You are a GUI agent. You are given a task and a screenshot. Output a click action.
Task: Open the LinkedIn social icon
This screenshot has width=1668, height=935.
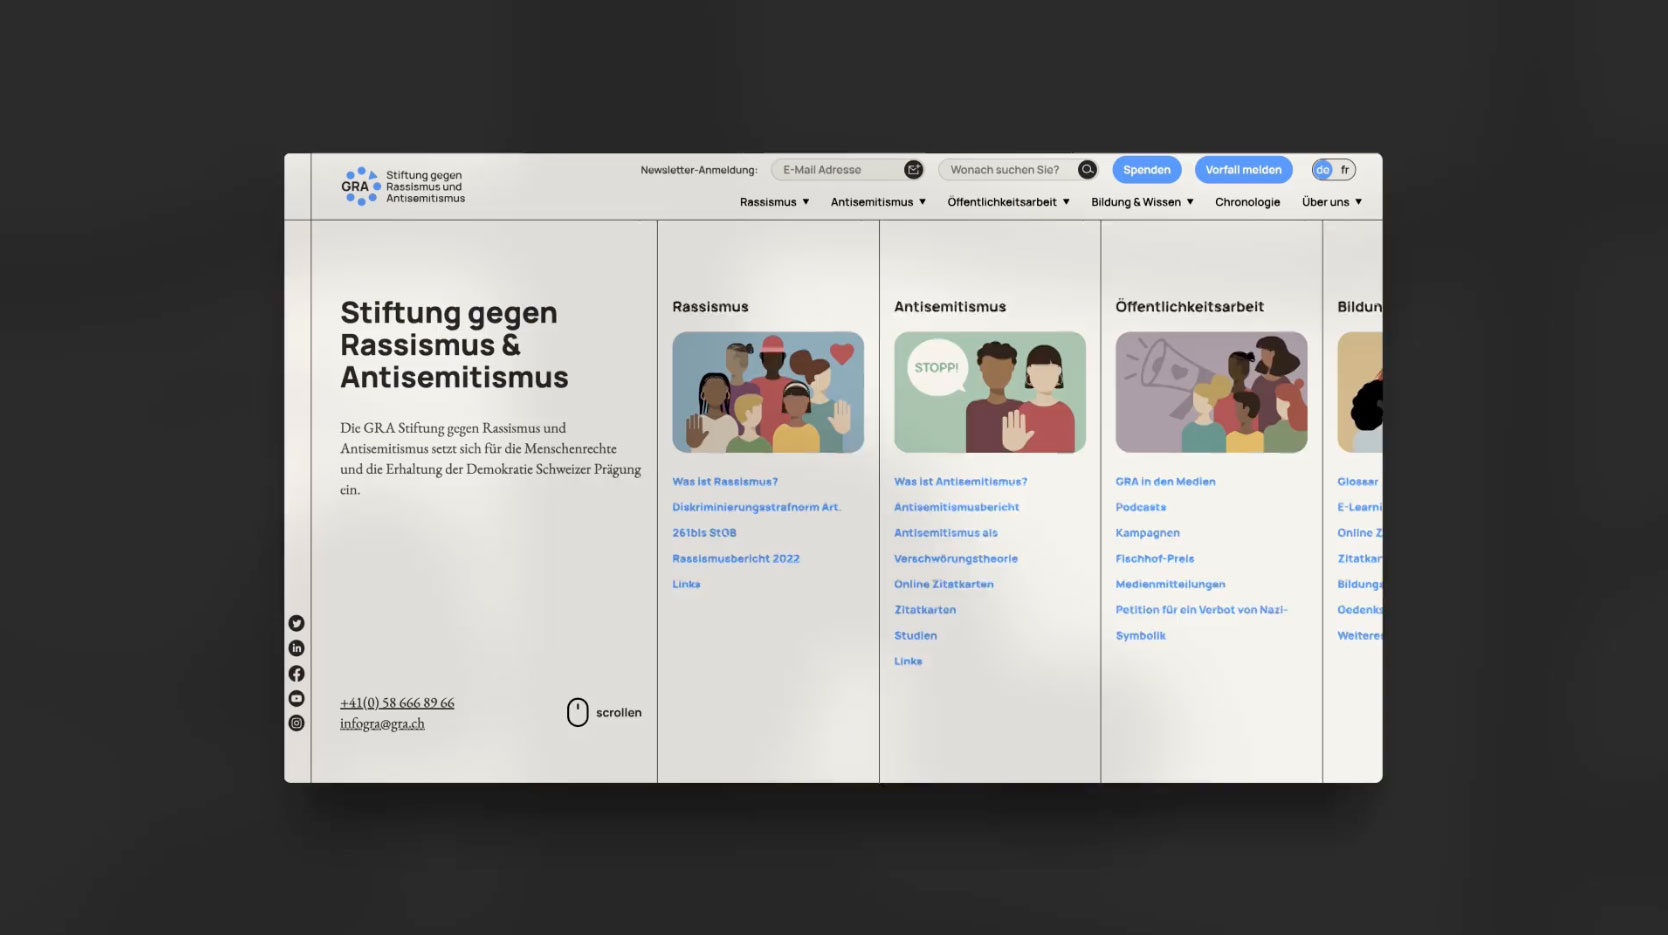[296, 648]
